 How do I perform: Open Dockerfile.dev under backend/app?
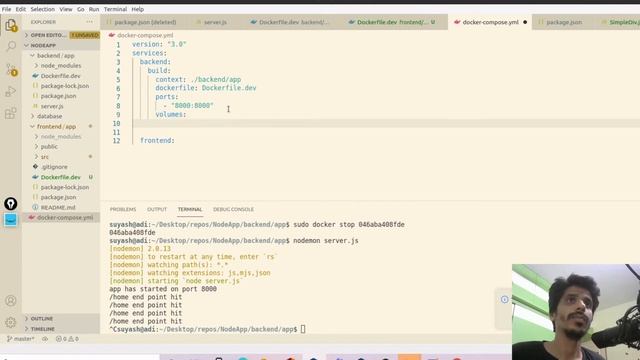(x=61, y=76)
